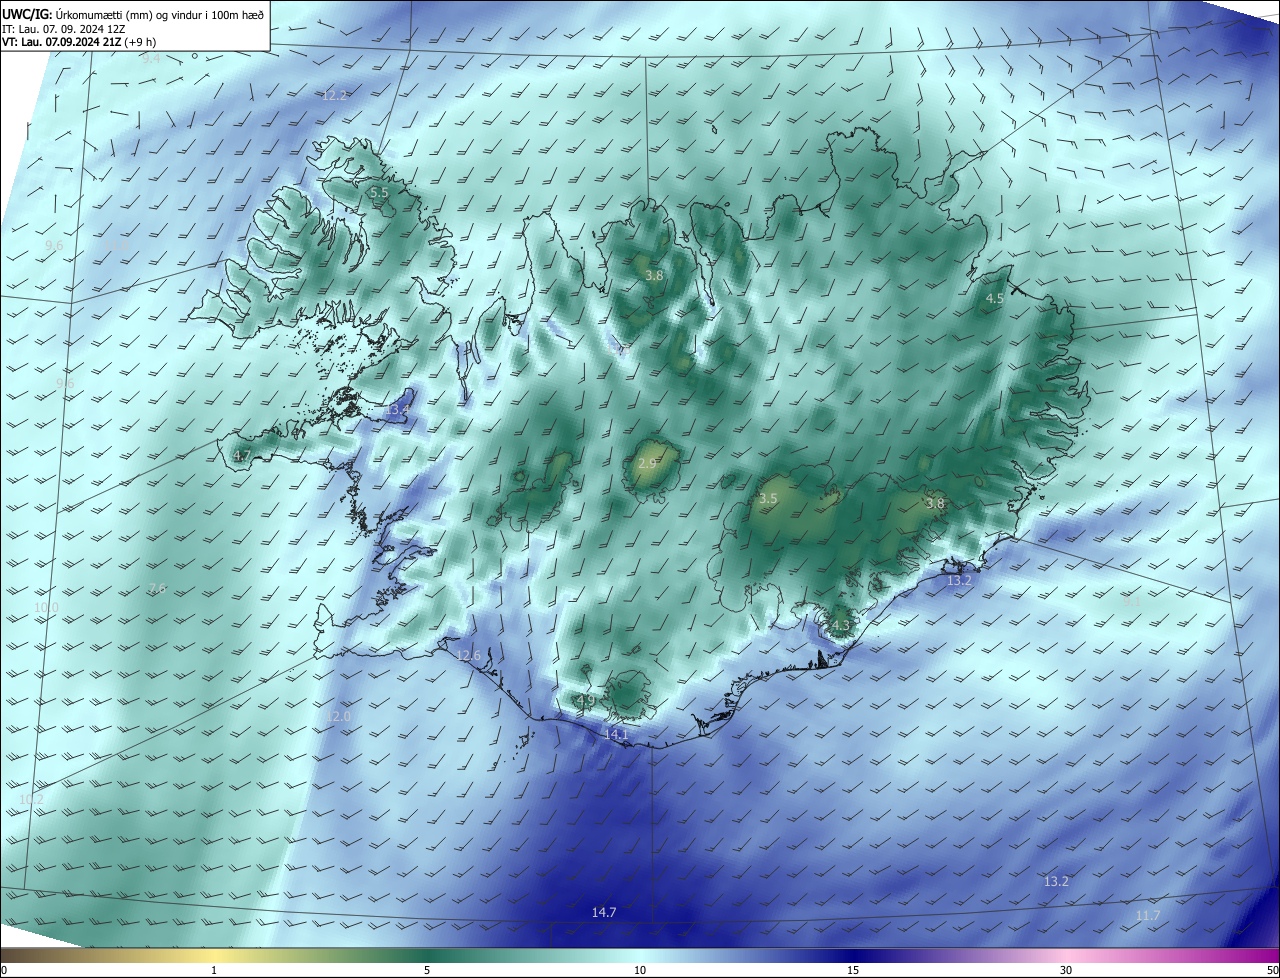This screenshot has width=1280, height=978.
Task: Click the 3.8 value in northern Iceland
Action: click(654, 275)
